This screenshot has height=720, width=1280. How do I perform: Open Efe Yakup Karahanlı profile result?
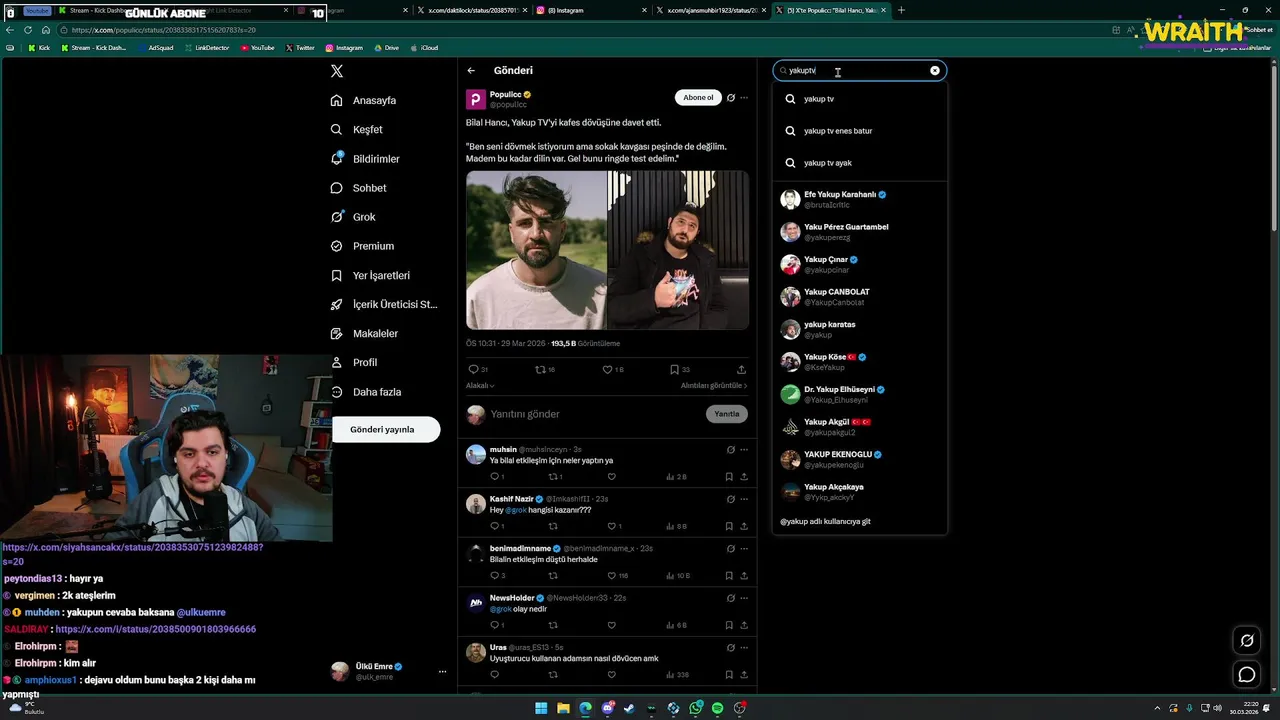point(859,199)
